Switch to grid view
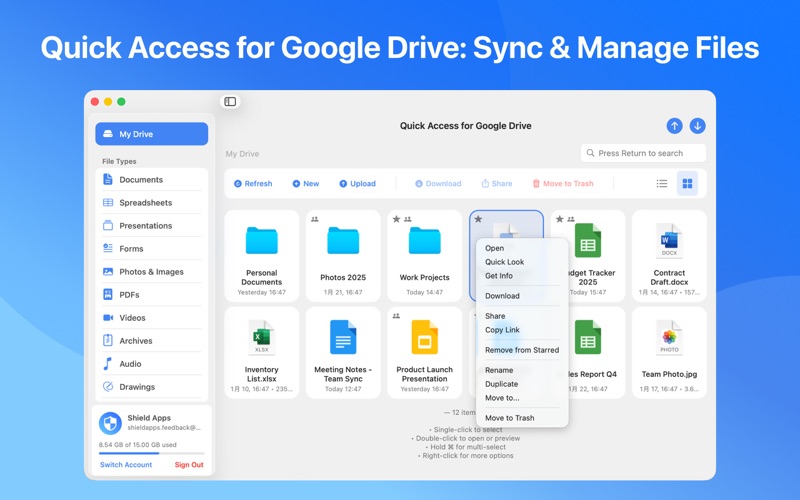This screenshot has width=800, height=500. [x=687, y=183]
